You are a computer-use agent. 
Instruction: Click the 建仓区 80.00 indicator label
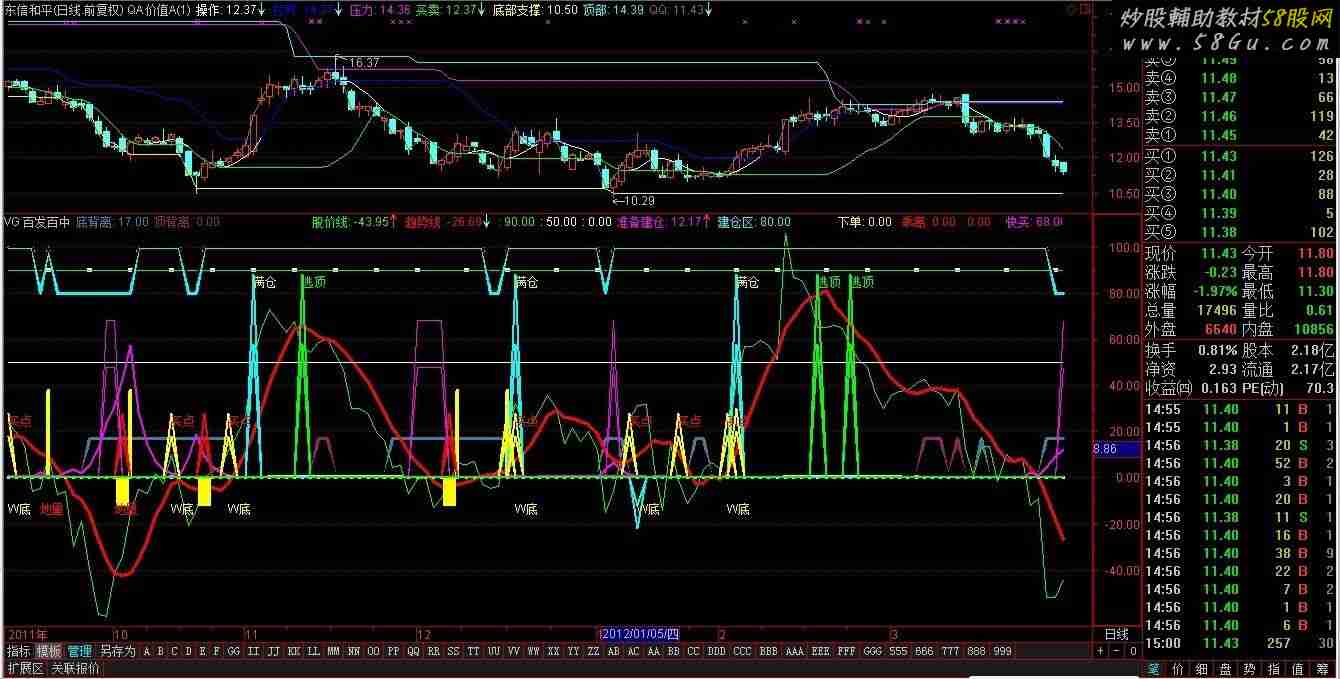pos(754,222)
